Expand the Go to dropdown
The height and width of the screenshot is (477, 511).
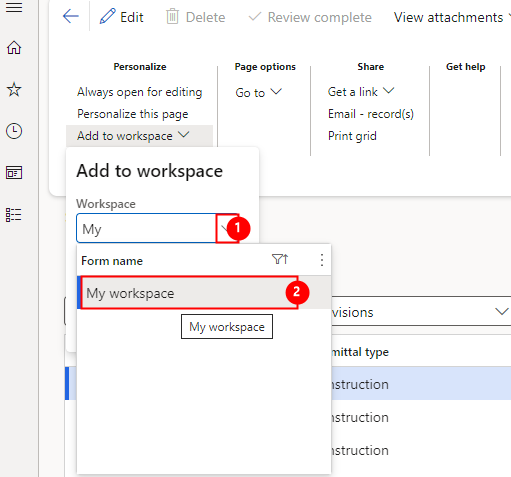(x=259, y=92)
